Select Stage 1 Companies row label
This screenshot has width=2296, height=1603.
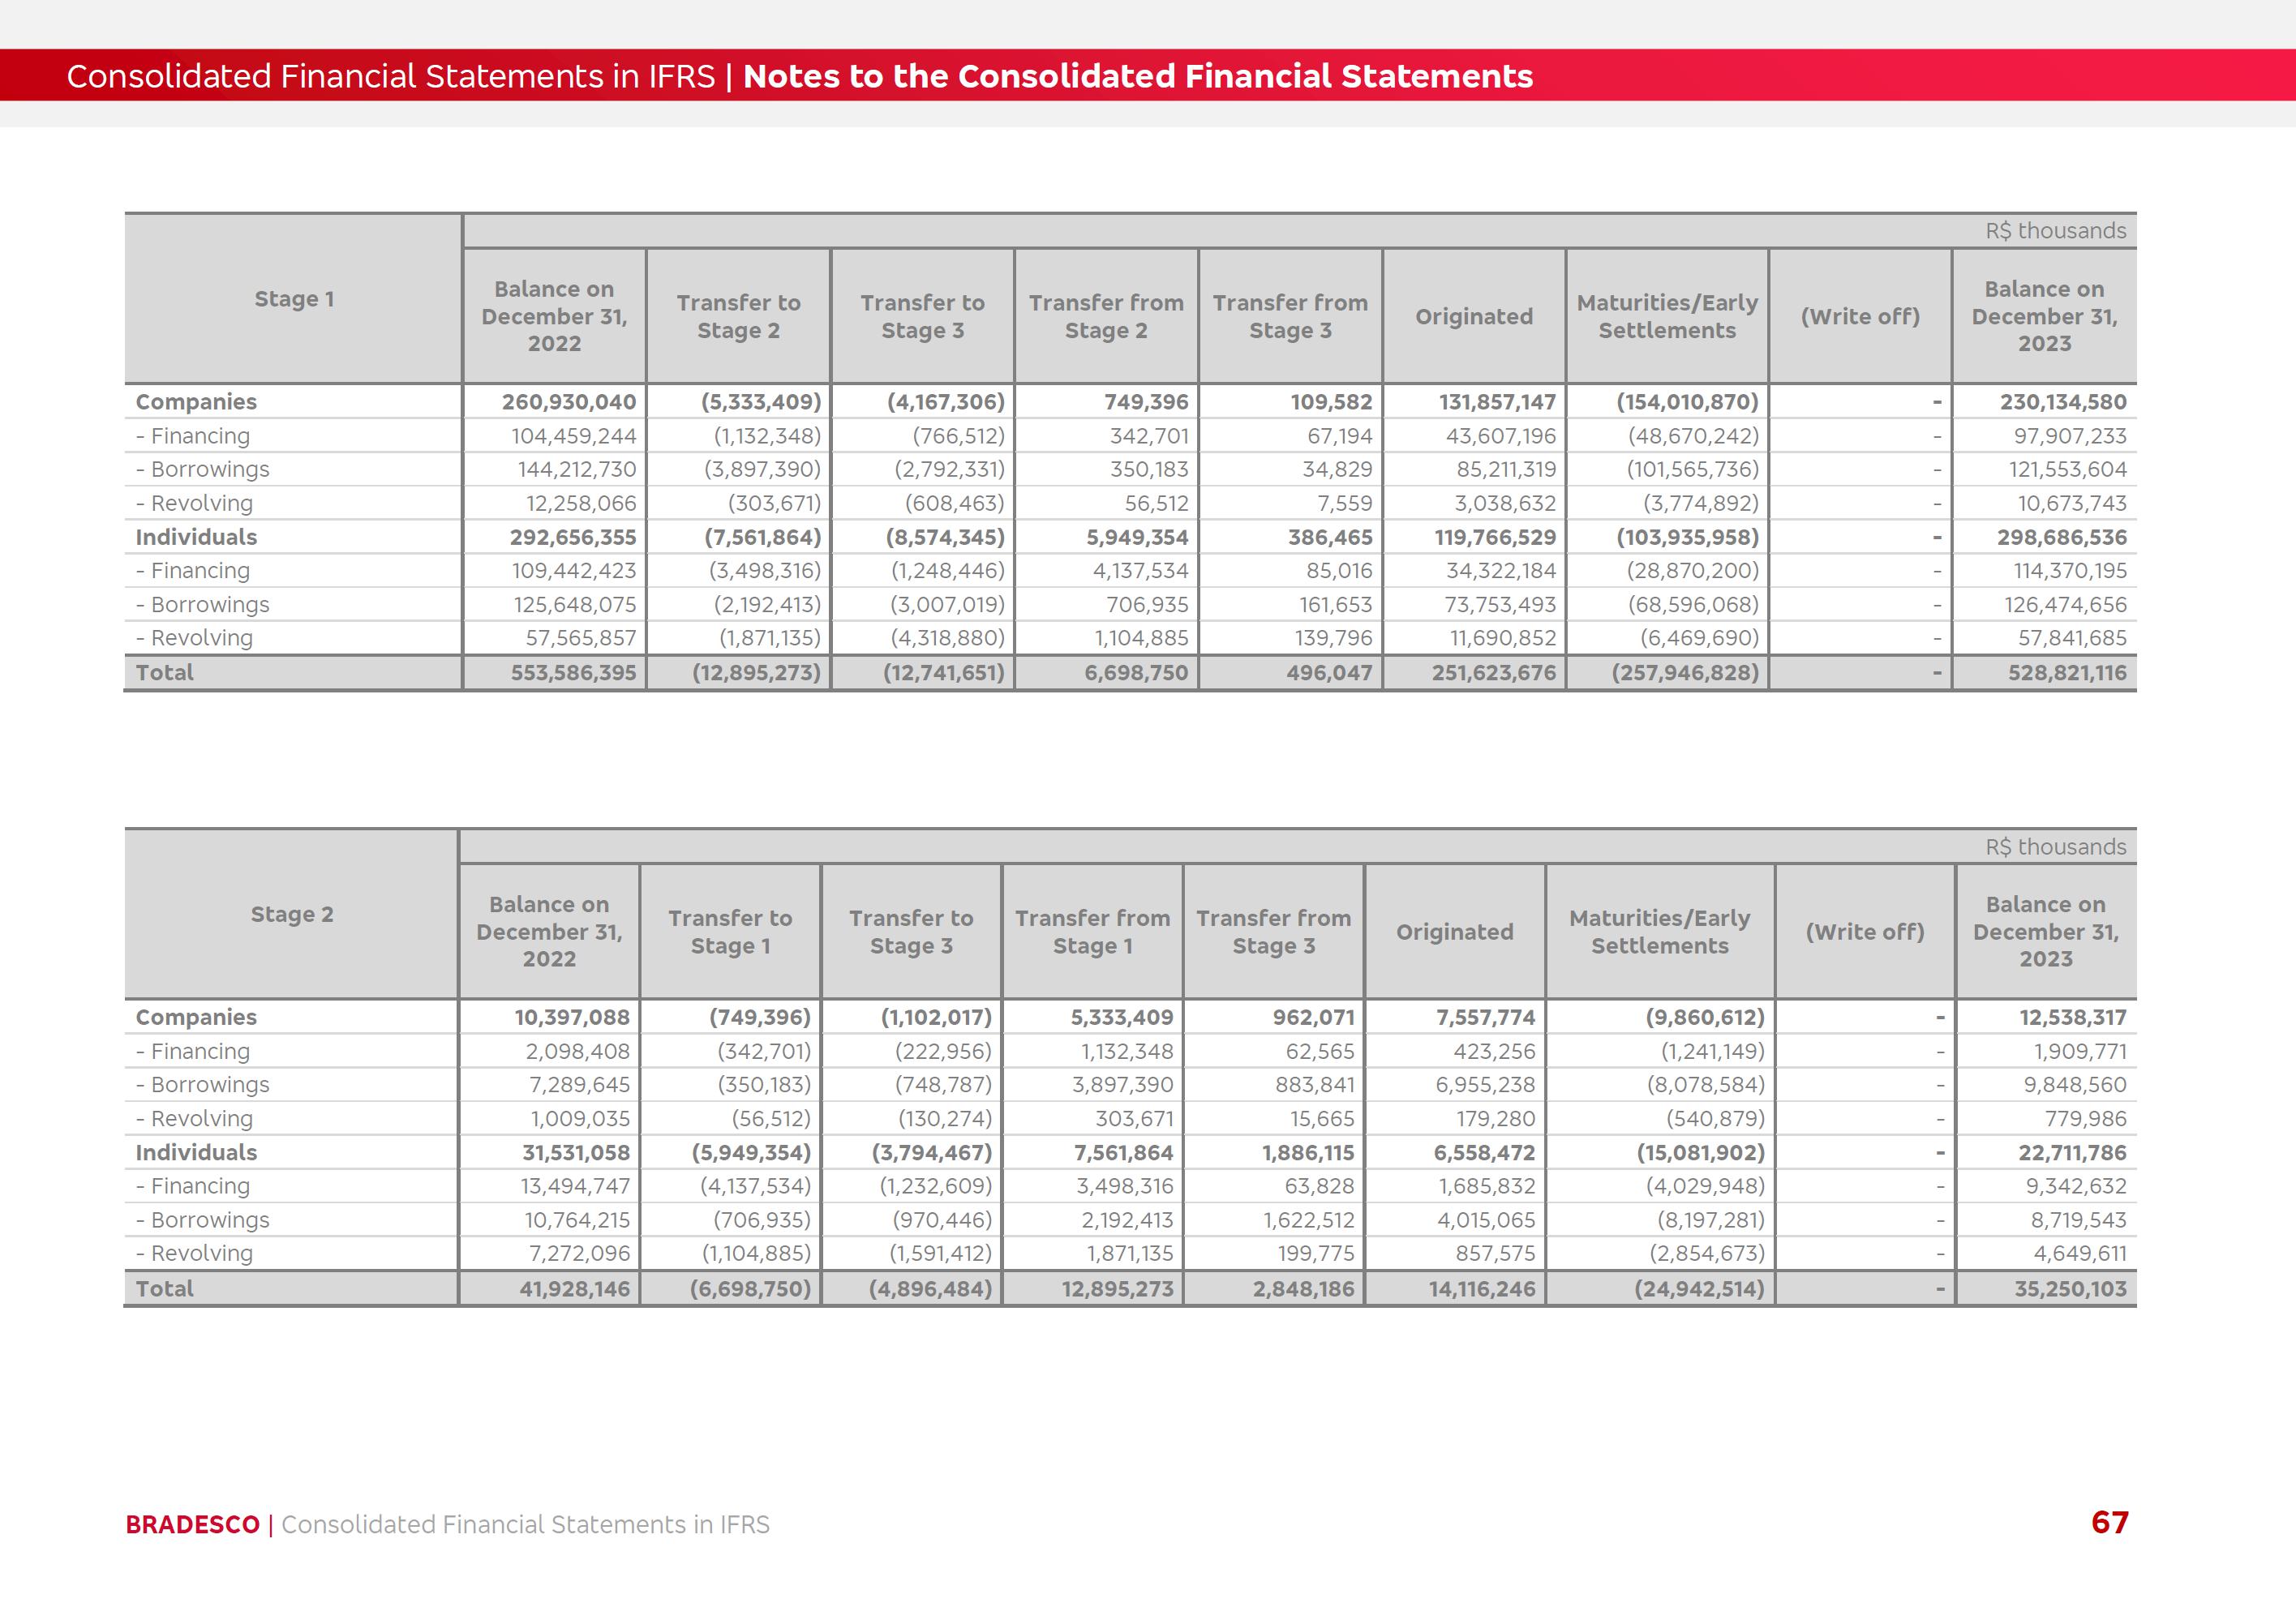[x=196, y=402]
